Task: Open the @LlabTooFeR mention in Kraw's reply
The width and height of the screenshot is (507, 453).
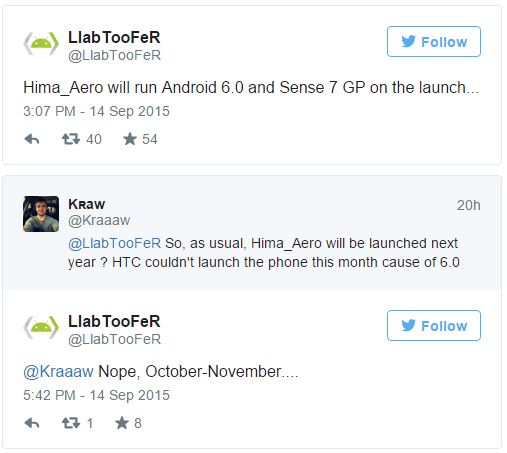Action: pos(115,243)
